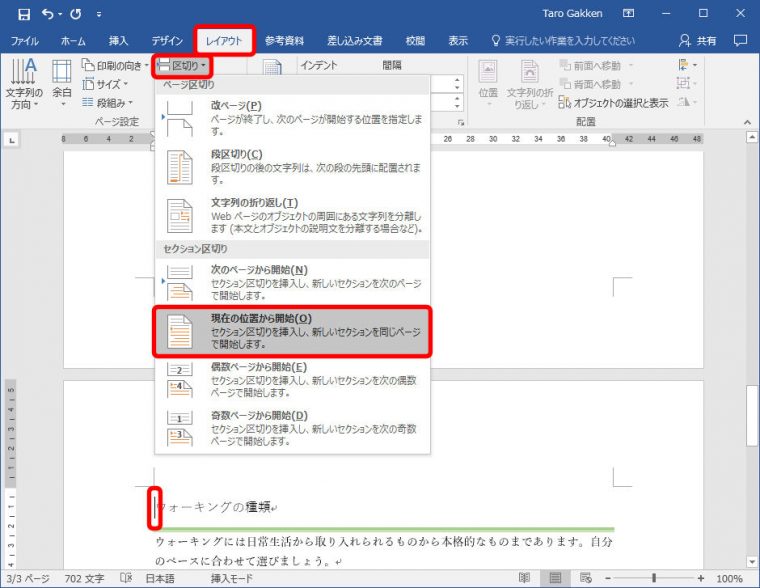Open the 段組み columns dropdown
Image resolution: width=760 pixels, height=588 pixels.
tap(107, 103)
